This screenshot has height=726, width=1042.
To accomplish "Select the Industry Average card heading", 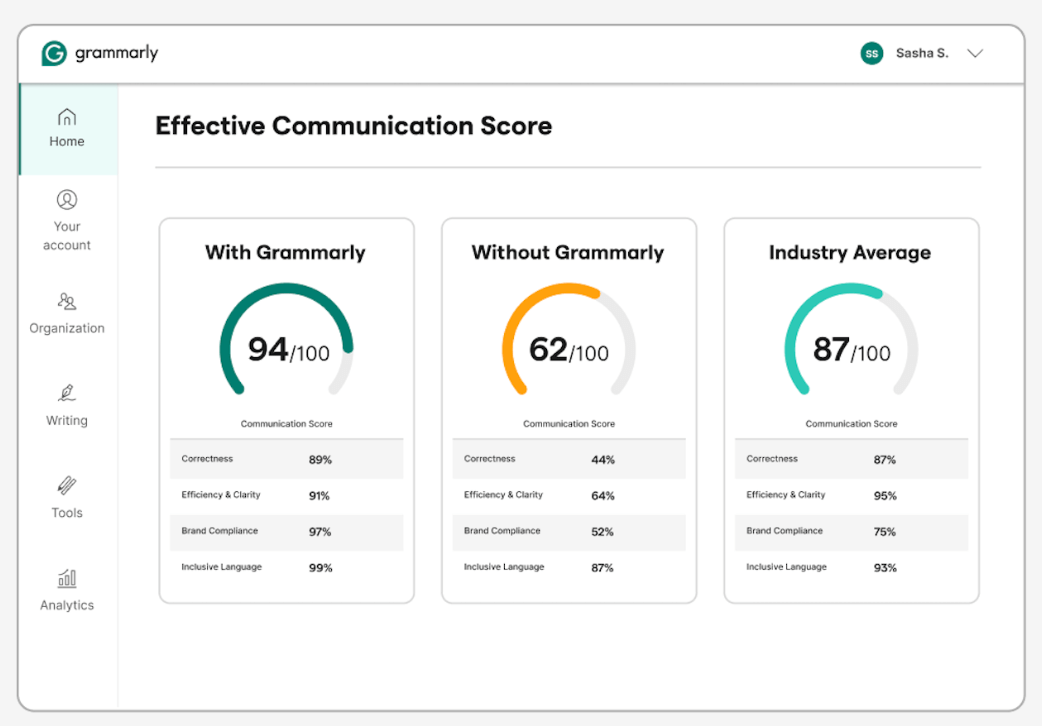I will (850, 253).
